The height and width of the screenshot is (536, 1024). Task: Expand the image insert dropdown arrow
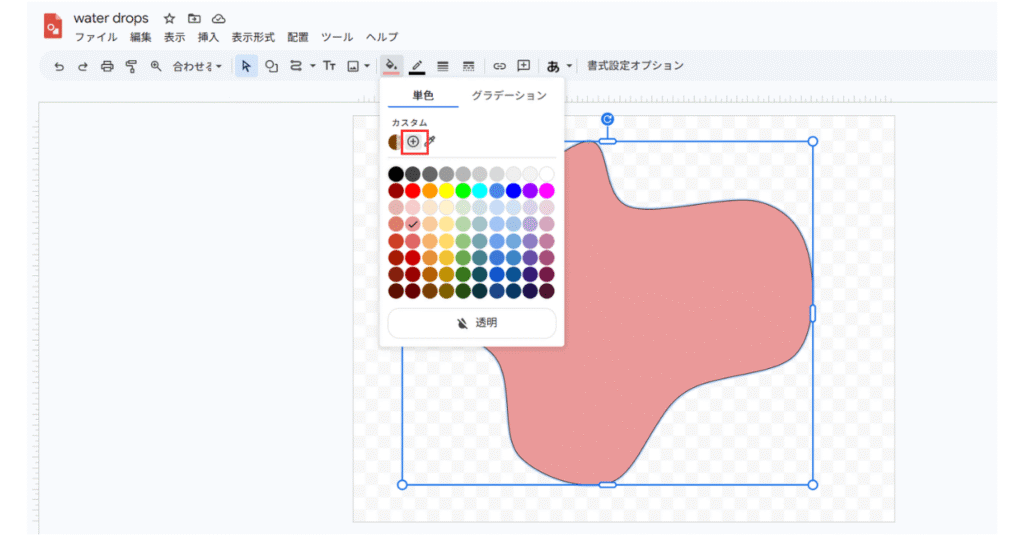[367, 66]
